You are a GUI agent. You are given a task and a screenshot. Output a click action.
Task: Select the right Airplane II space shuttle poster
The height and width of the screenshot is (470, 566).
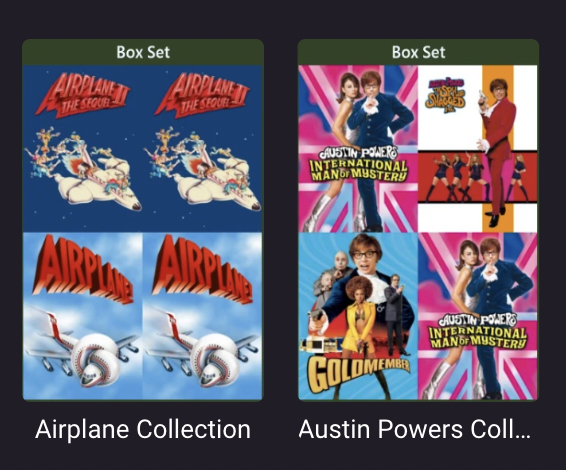click(x=203, y=149)
